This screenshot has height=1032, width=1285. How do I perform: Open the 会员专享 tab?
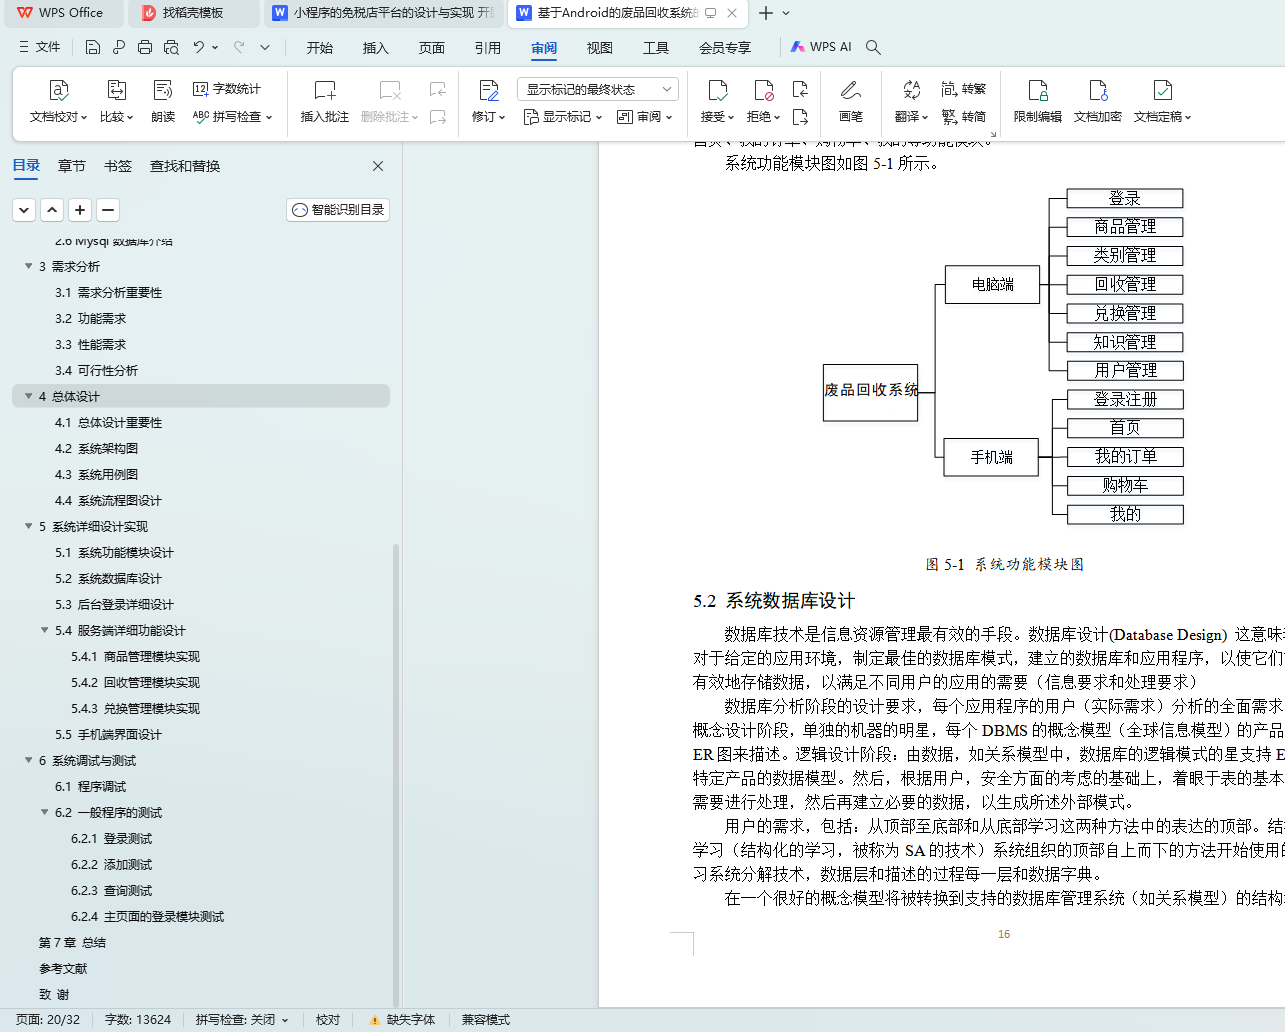[x=725, y=48]
